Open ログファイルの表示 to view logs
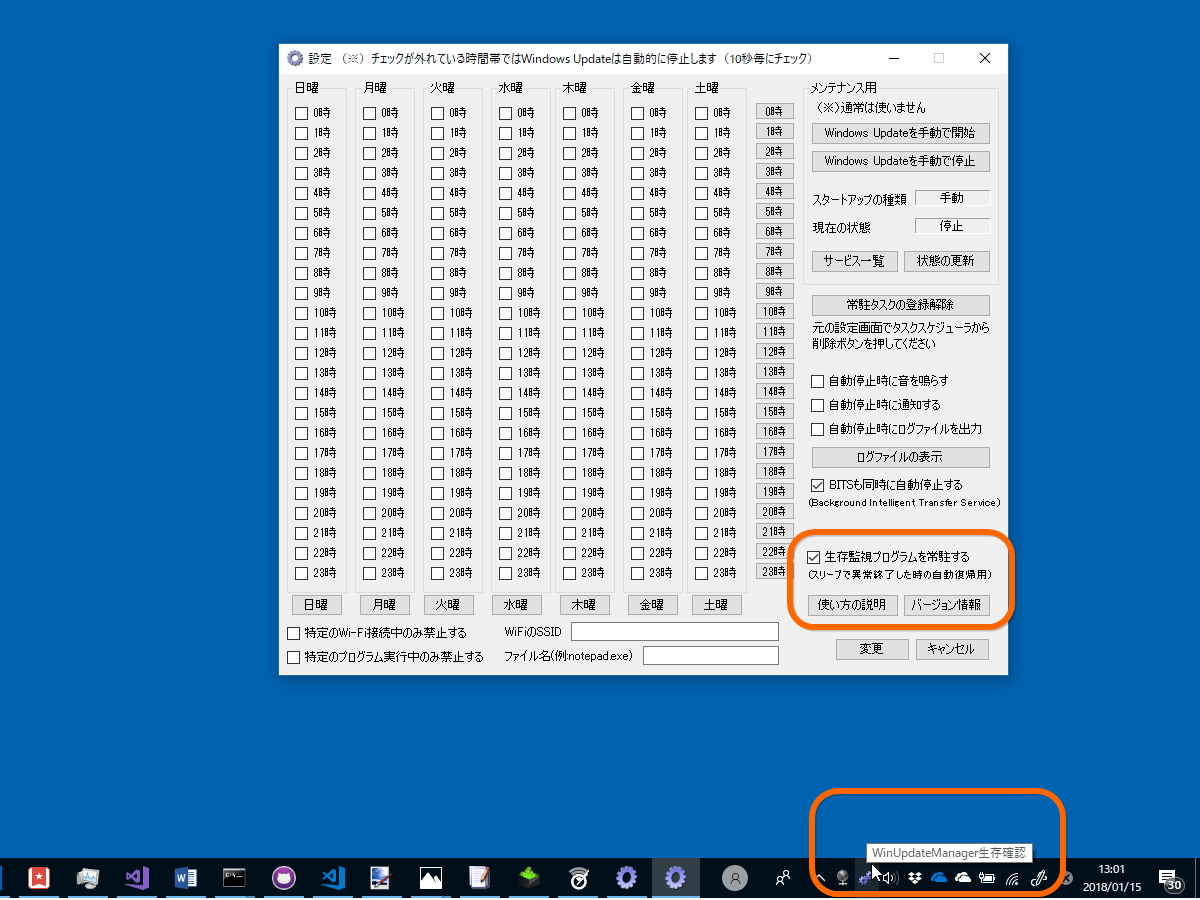 [x=901, y=457]
